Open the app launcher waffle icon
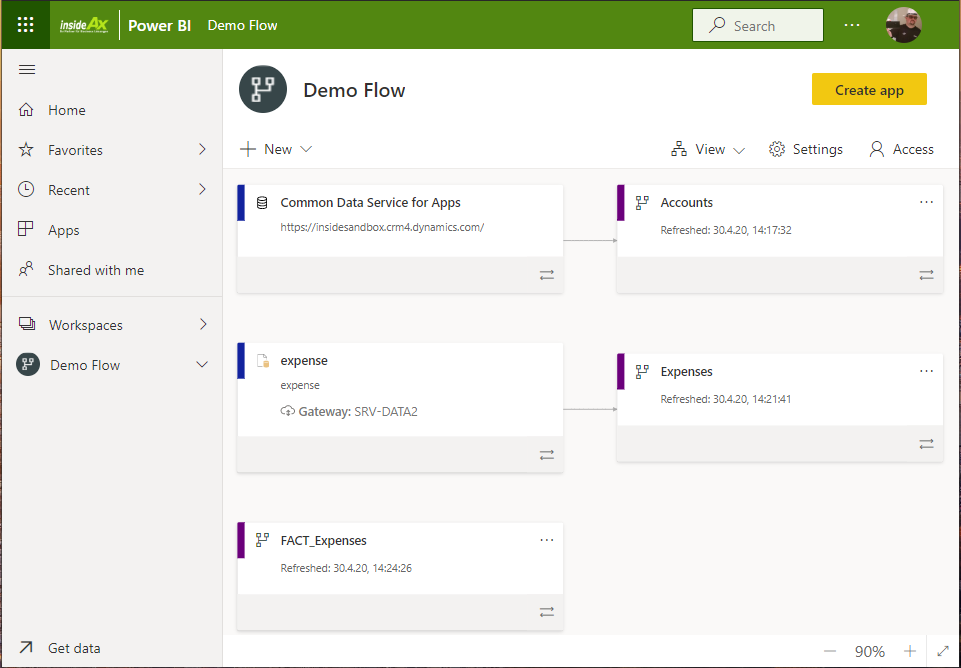The width and height of the screenshot is (961, 668). (26, 25)
